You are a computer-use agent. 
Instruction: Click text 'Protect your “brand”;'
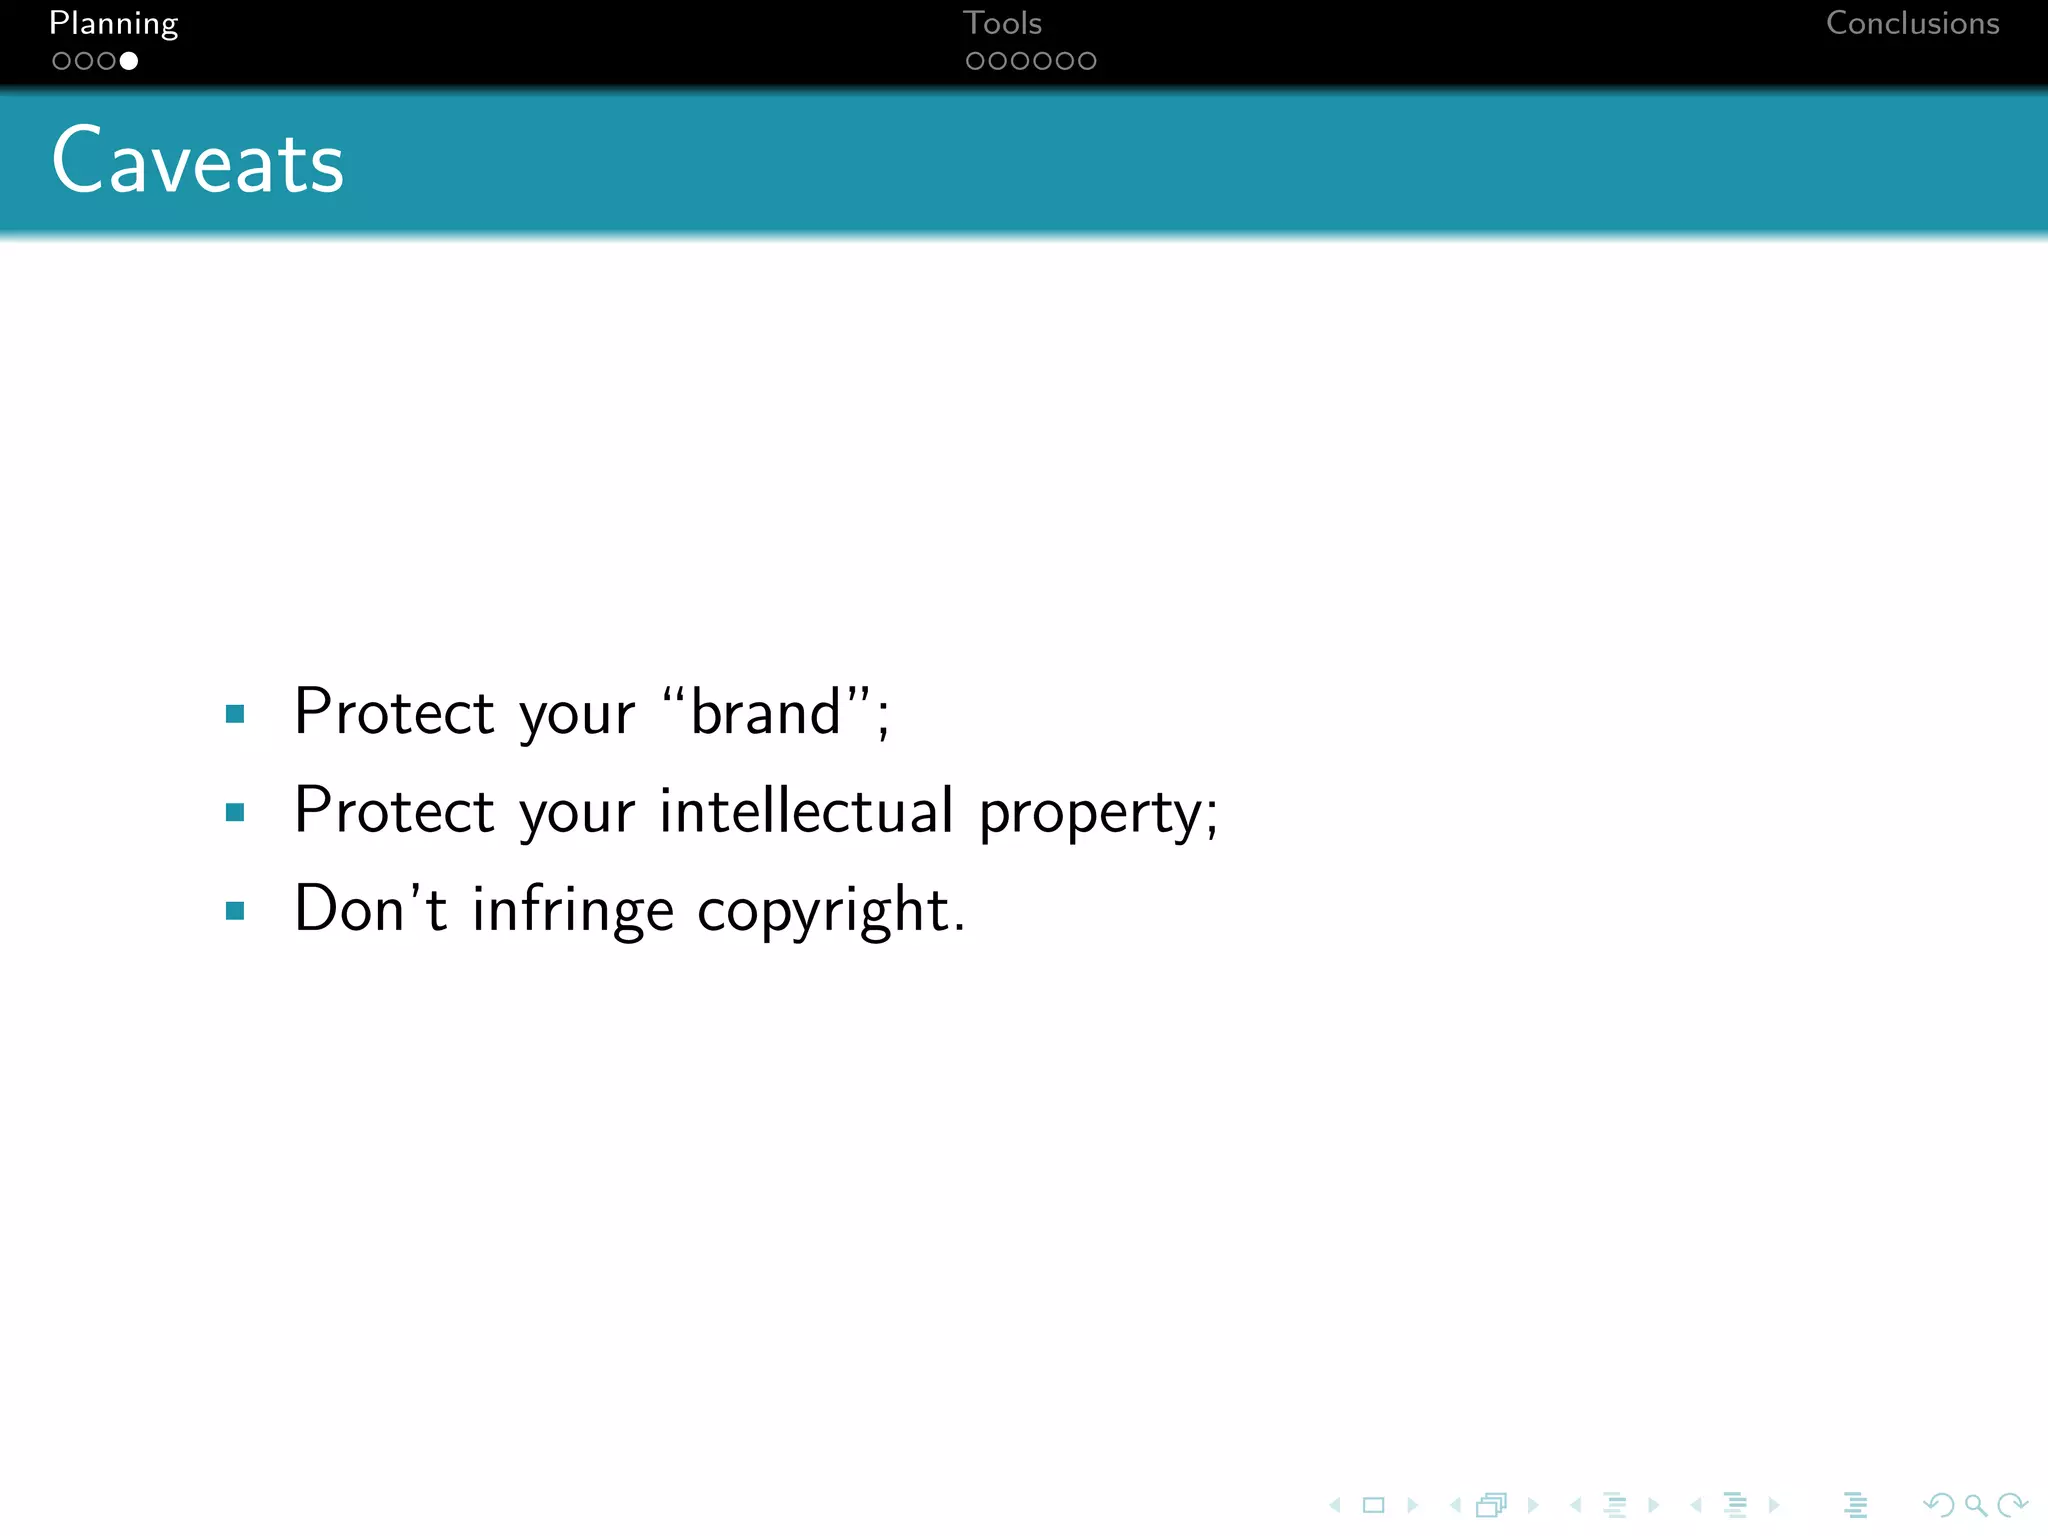click(x=591, y=713)
